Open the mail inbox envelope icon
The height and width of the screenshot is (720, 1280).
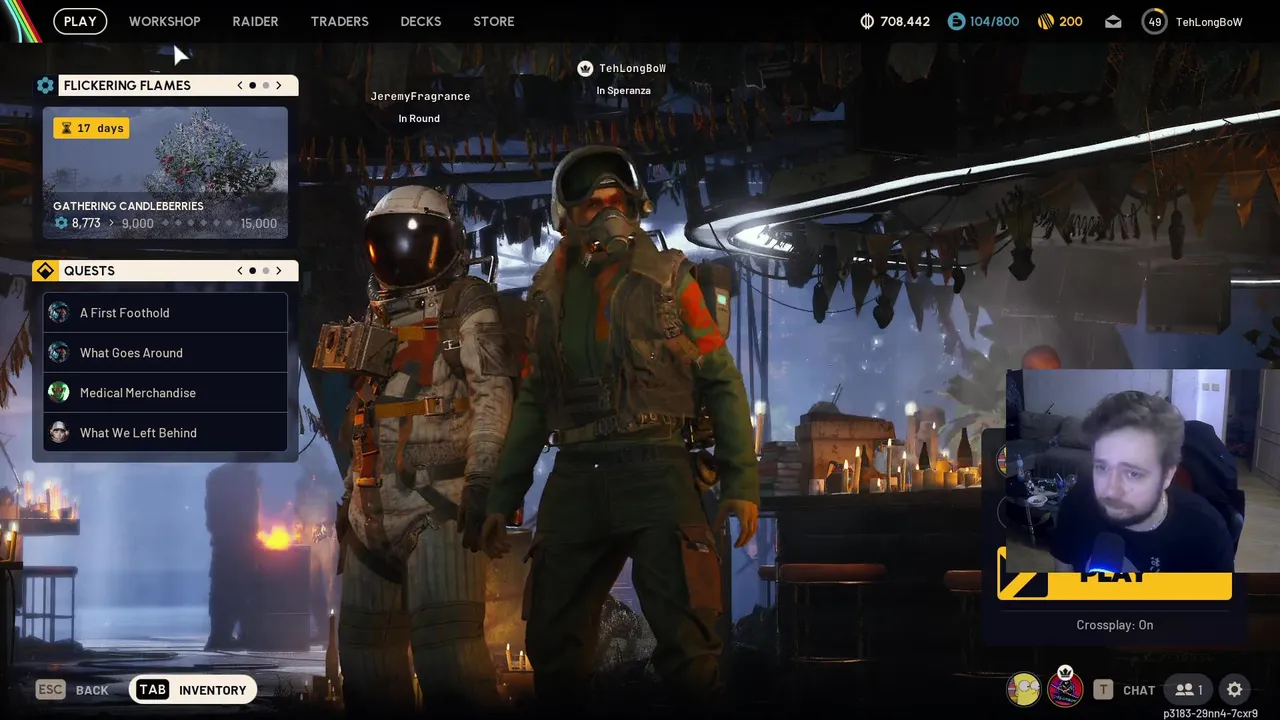coord(1113,22)
